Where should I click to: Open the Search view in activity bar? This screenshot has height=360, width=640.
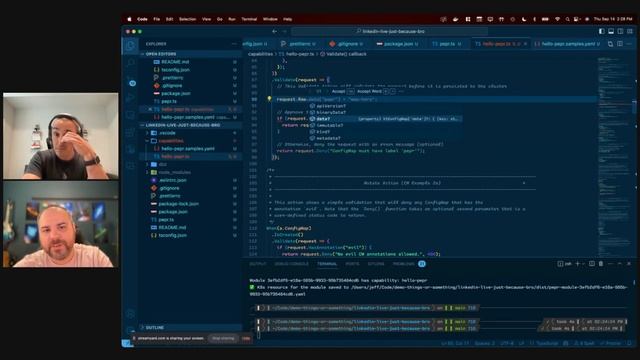pyautogui.click(x=131, y=62)
